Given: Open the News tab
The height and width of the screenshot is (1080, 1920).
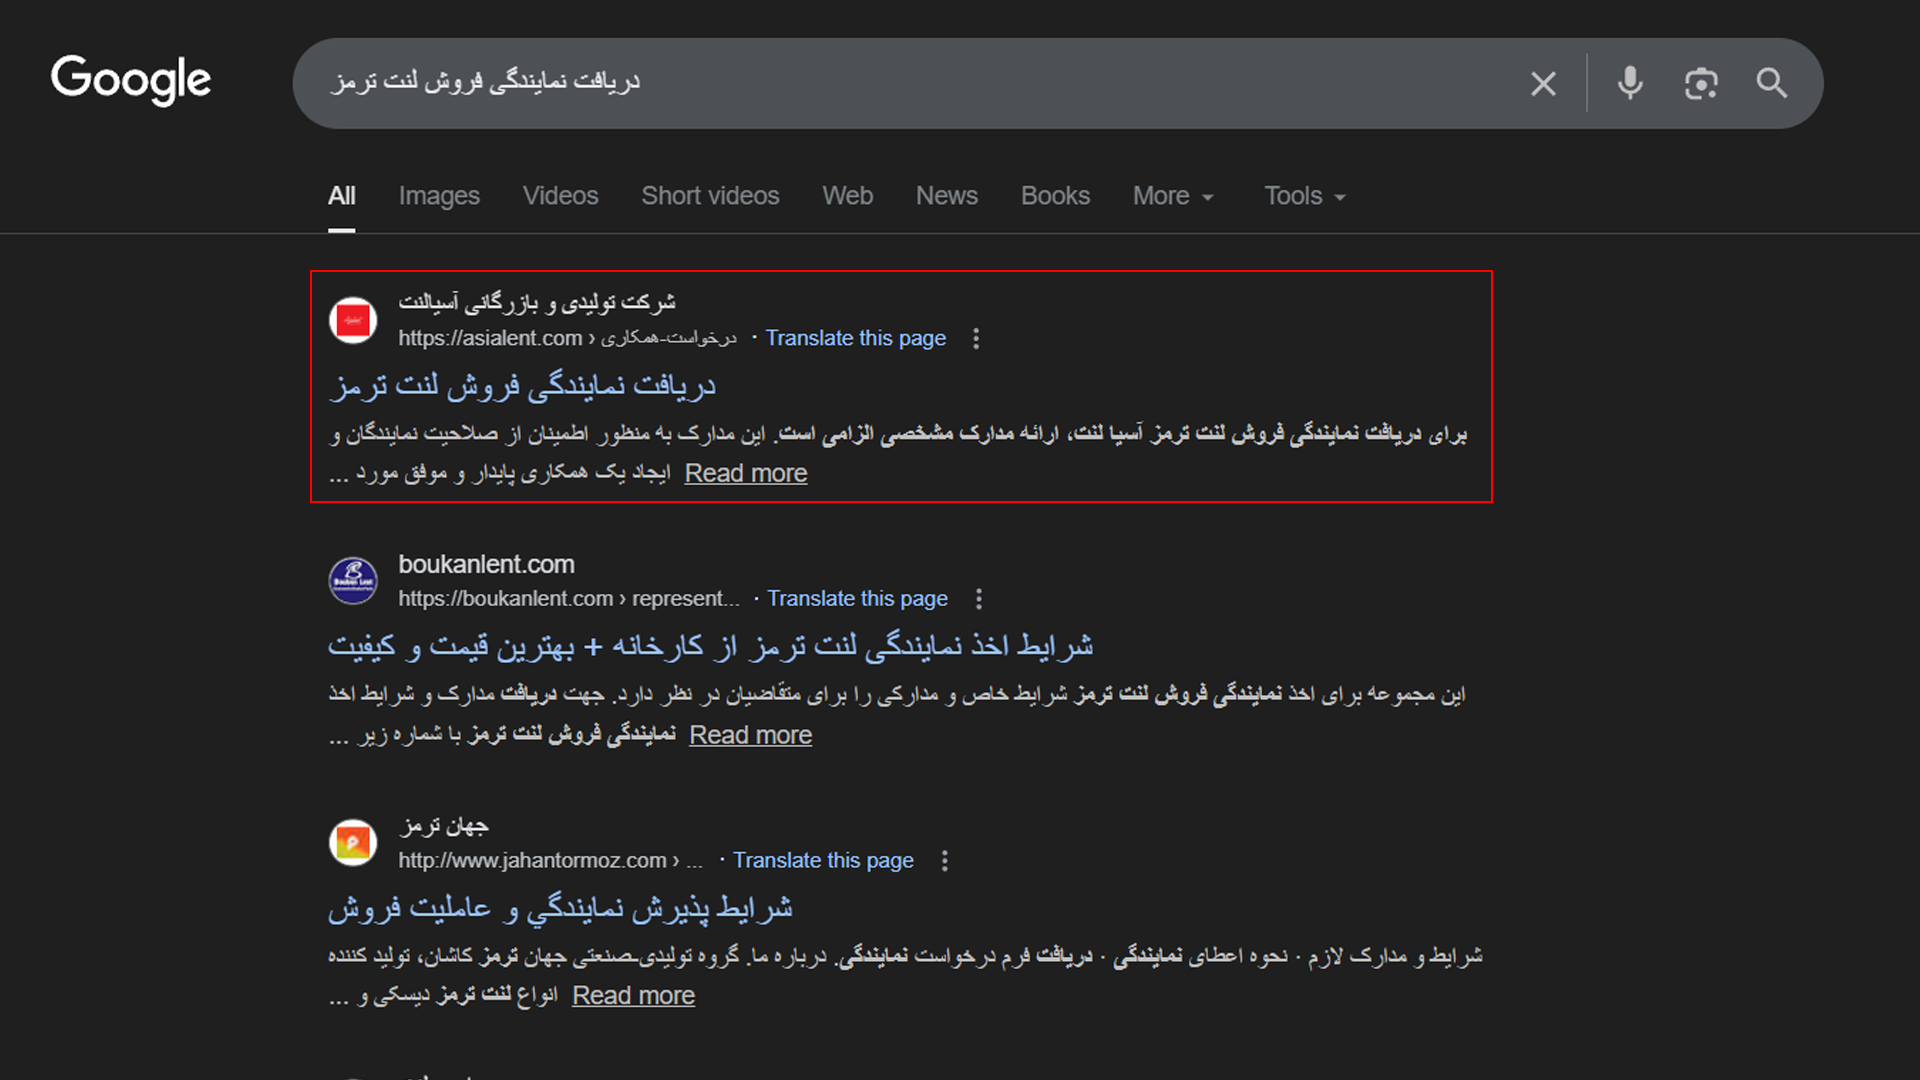Looking at the screenshot, I should (x=947, y=196).
